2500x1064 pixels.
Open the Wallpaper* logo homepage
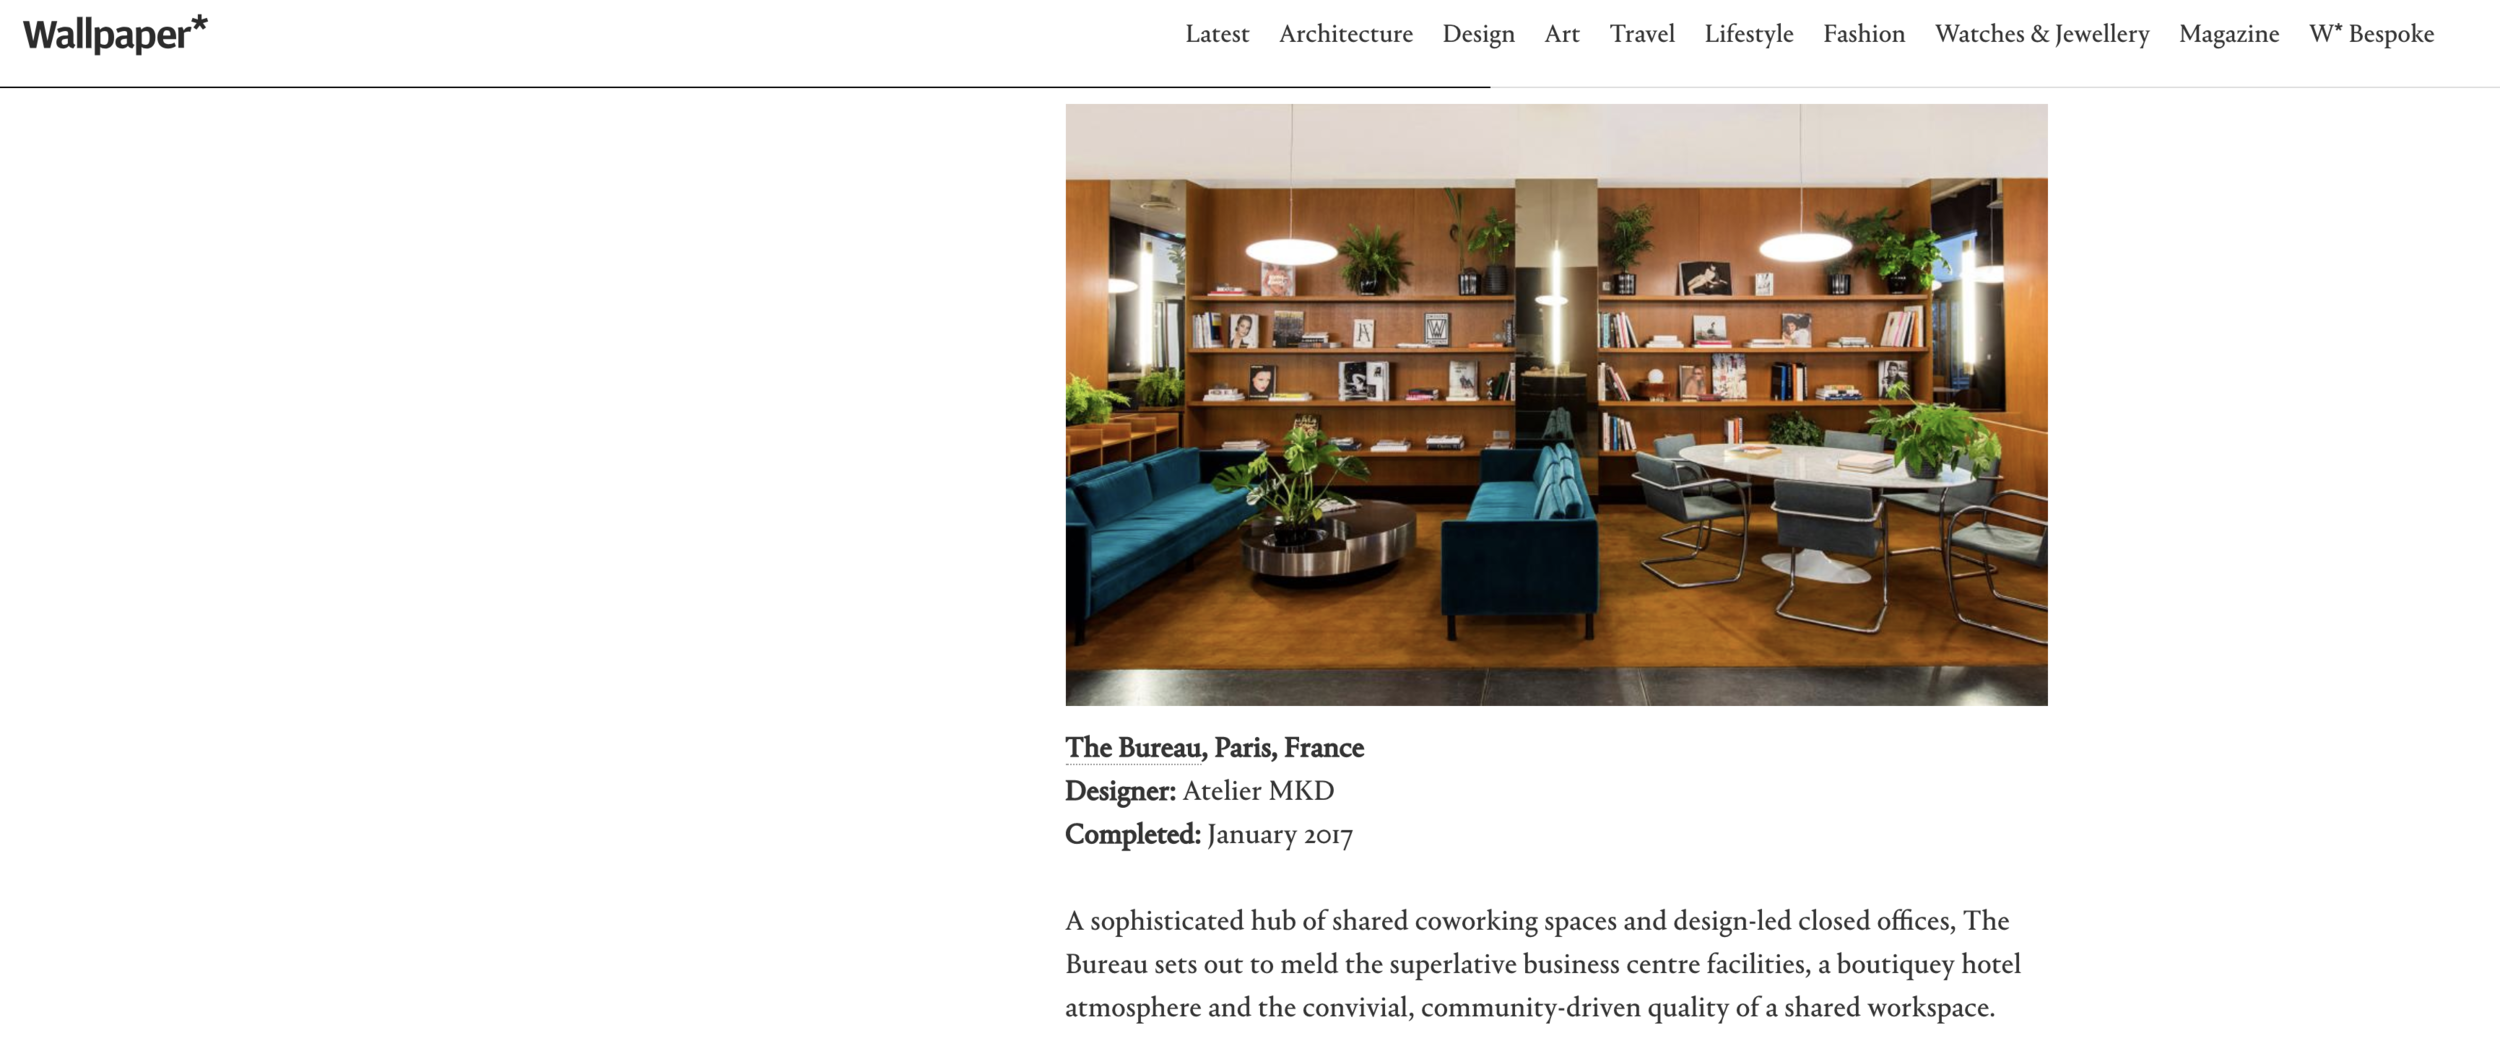(x=115, y=34)
